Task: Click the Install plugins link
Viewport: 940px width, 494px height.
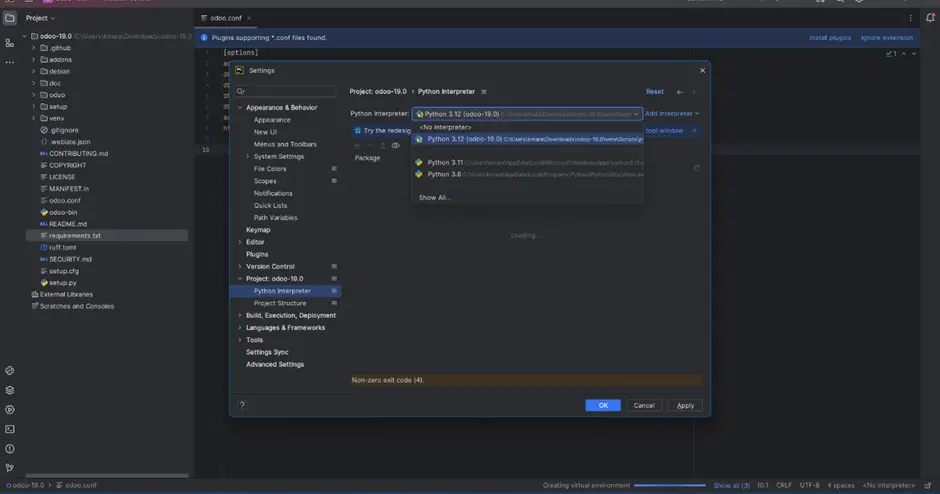Action: tap(830, 38)
